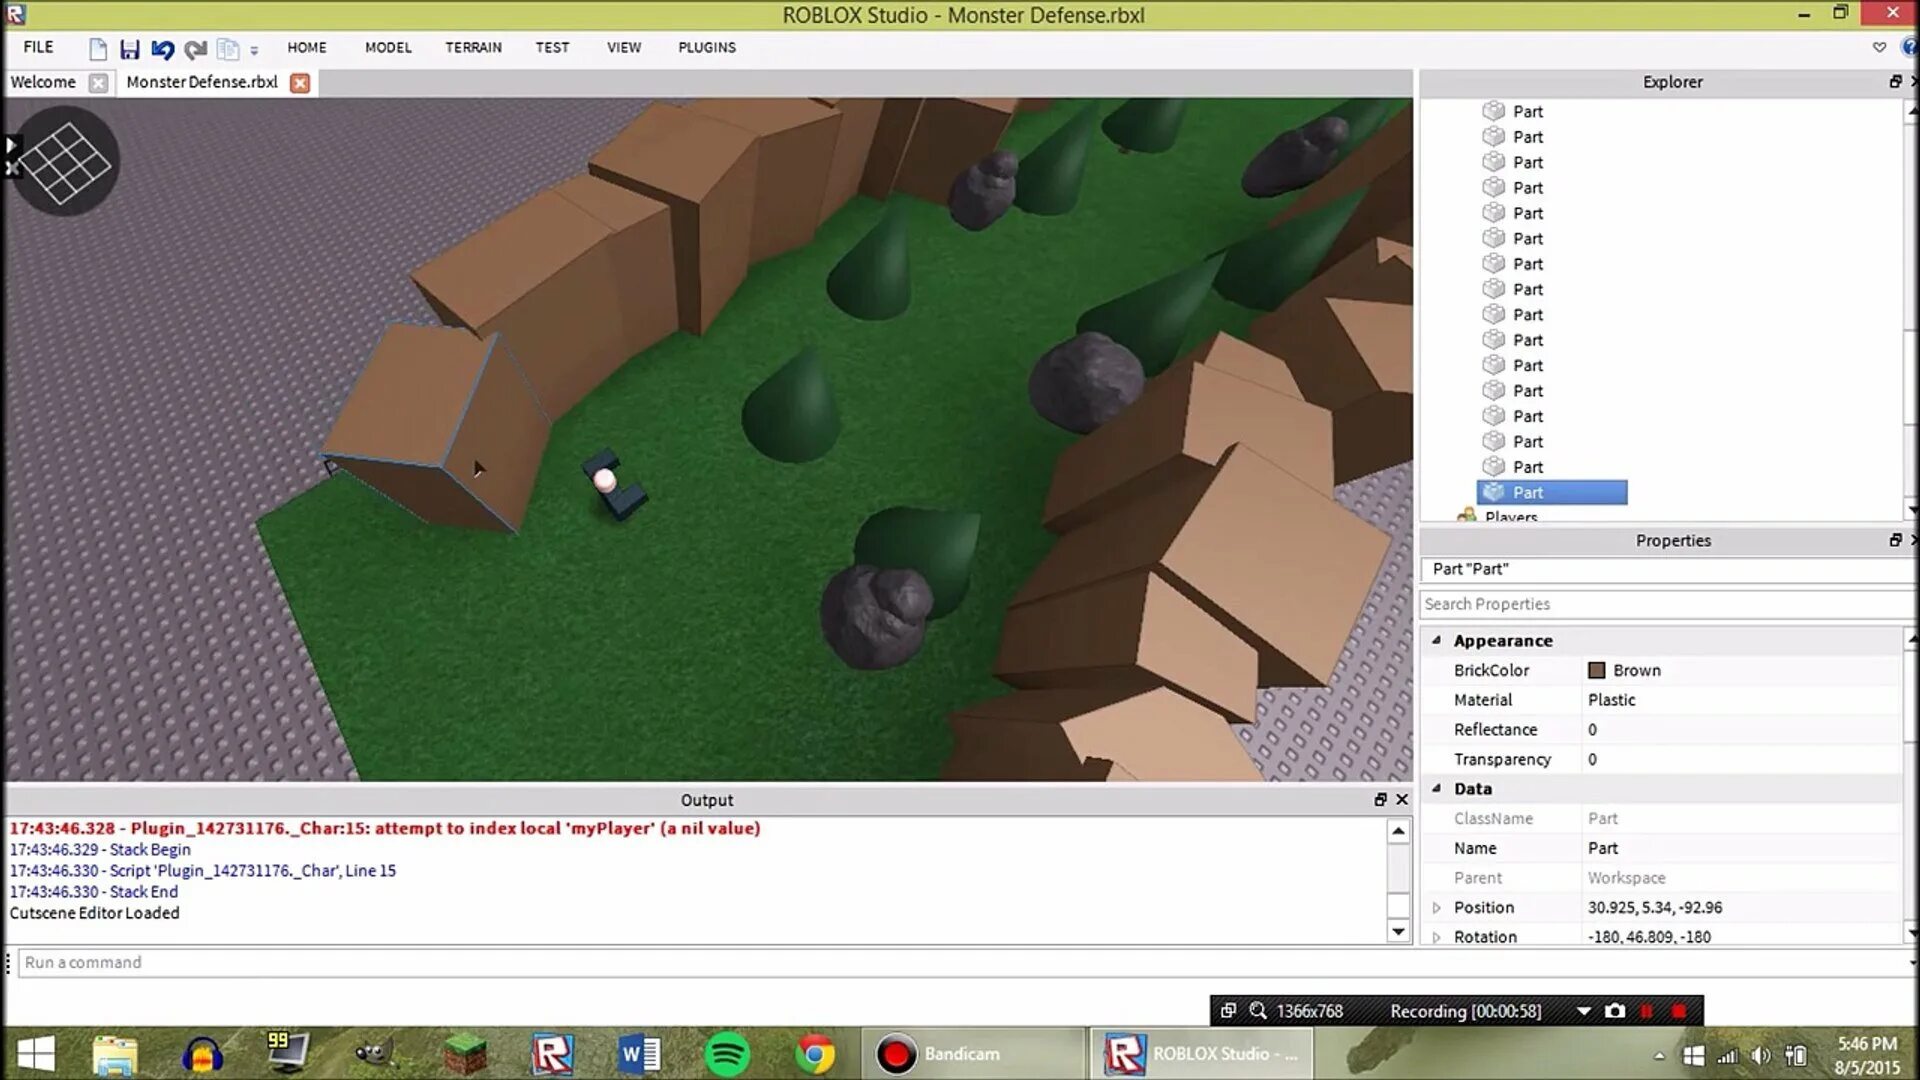Click the Save file icon
Image resolution: width=1920 pixels, height=1080 pixels.
pos(129,49)
